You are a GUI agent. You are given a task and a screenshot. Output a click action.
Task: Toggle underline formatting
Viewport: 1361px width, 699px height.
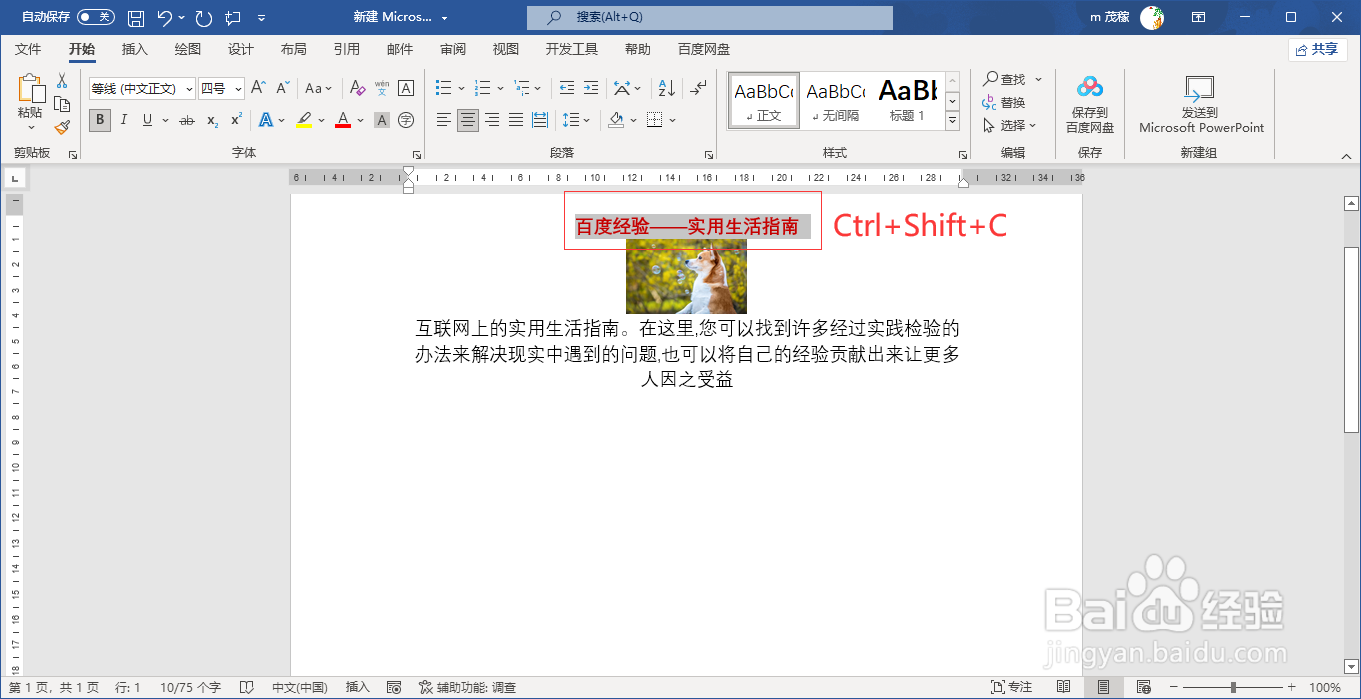[145, 120]
